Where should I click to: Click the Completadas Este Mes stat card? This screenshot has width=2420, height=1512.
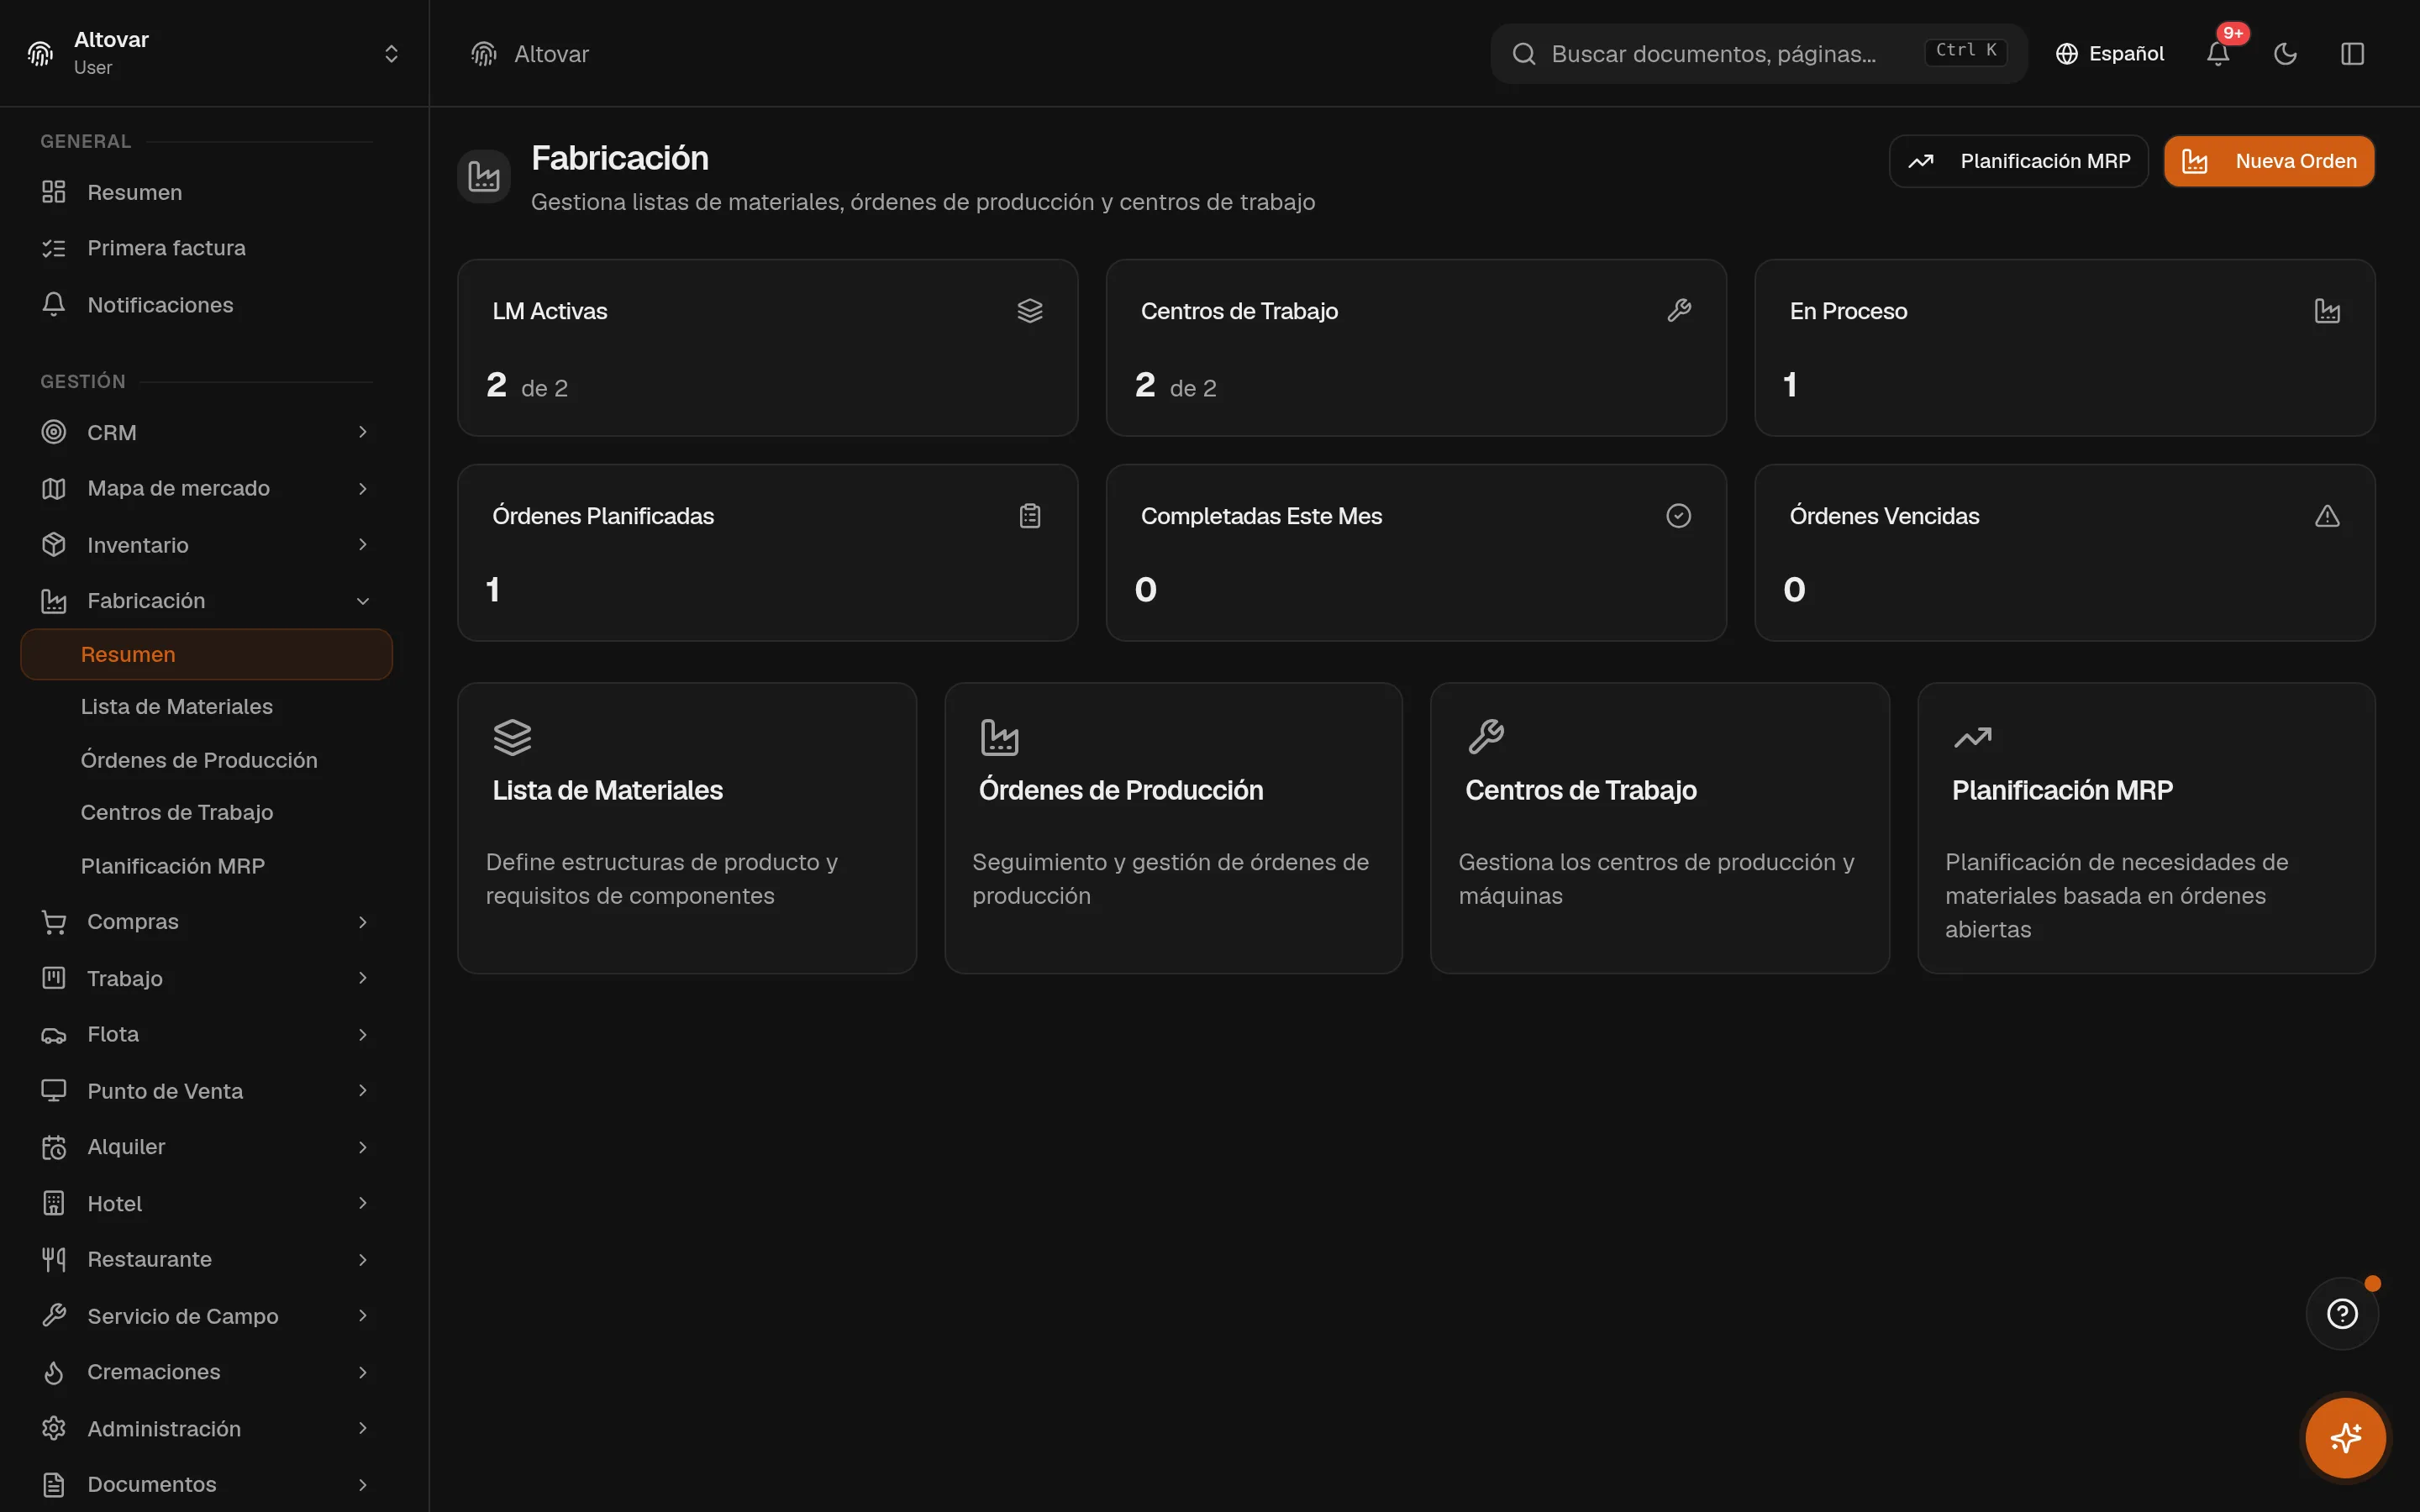coord(1416,552)
